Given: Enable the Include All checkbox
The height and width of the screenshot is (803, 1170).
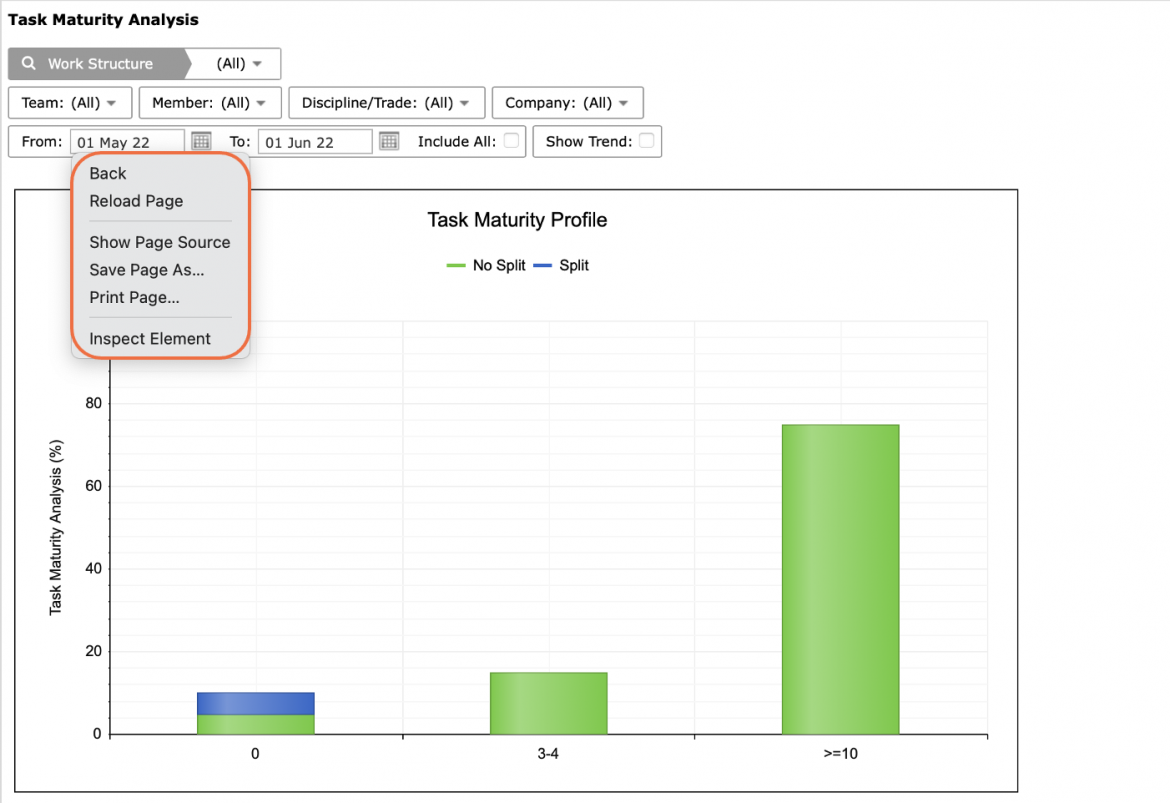Looking at the screenshot, I should click(511, 140).
